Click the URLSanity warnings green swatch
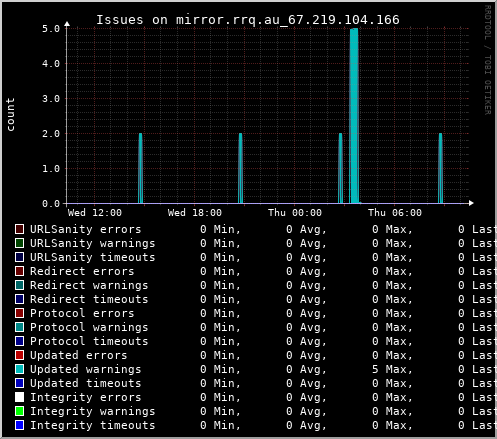Screen dimensions: 497x439 tap(20, 243)
